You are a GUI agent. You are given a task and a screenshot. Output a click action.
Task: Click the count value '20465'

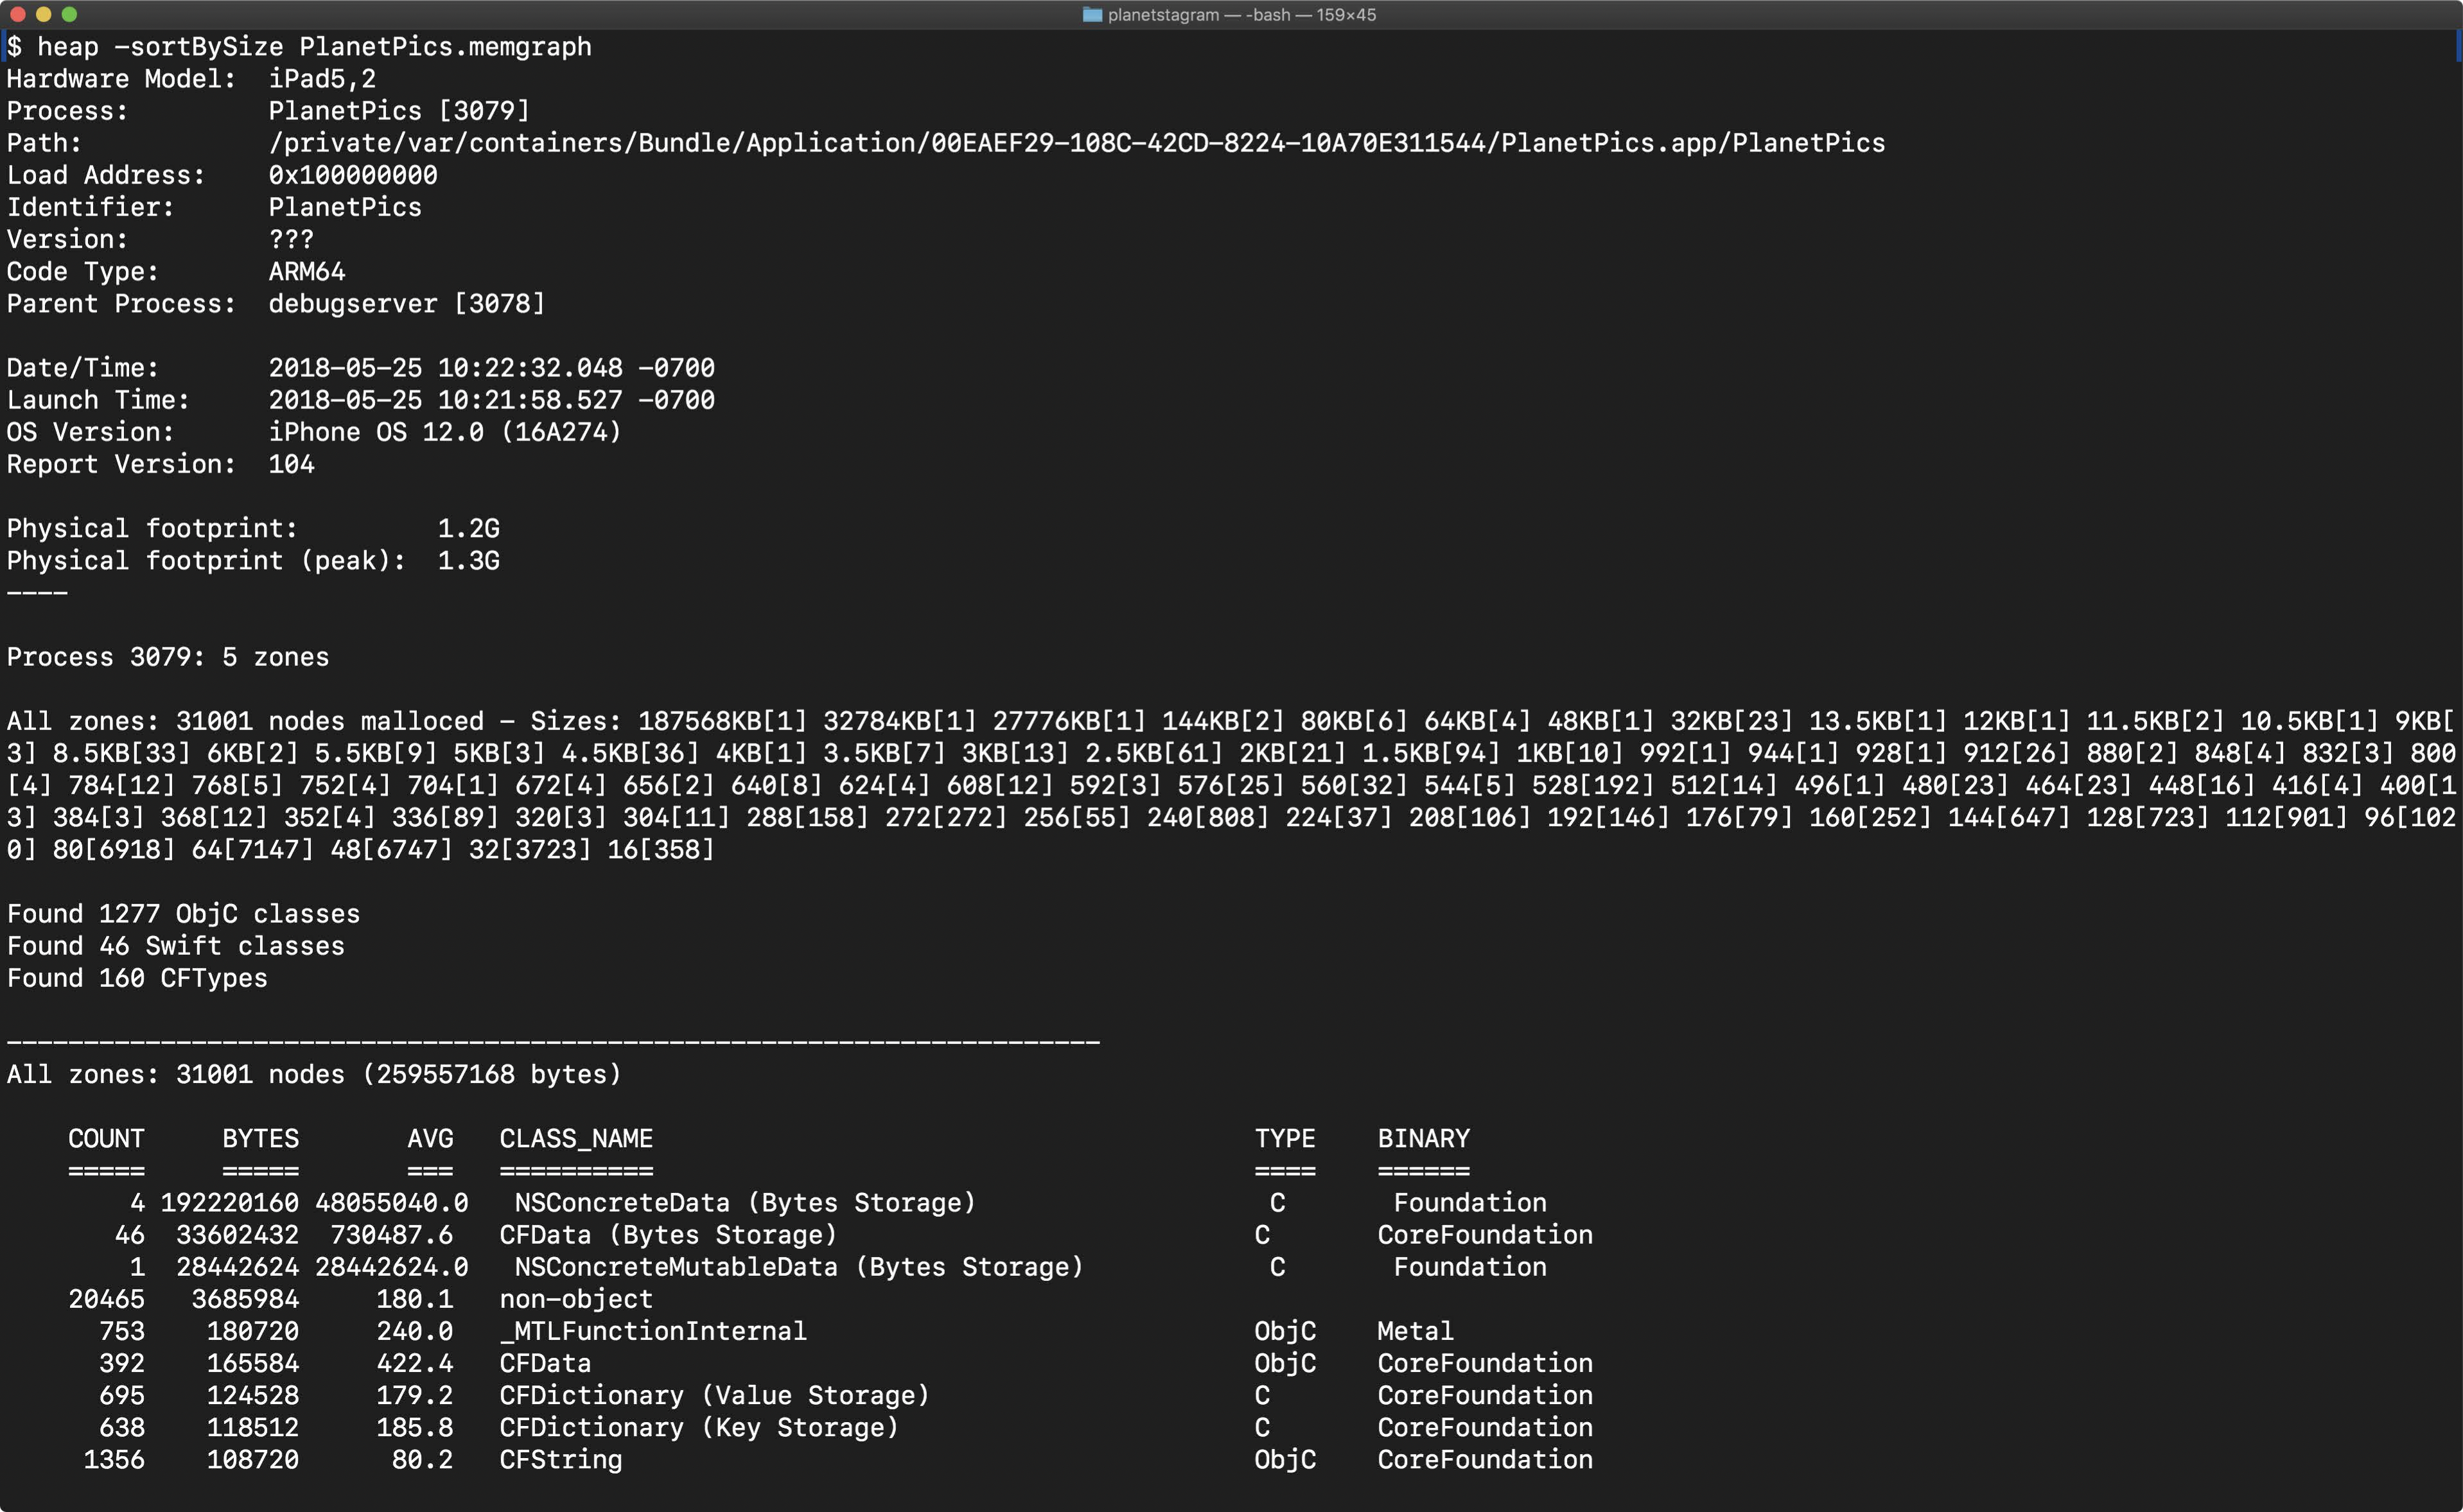tap(106, 1299)
